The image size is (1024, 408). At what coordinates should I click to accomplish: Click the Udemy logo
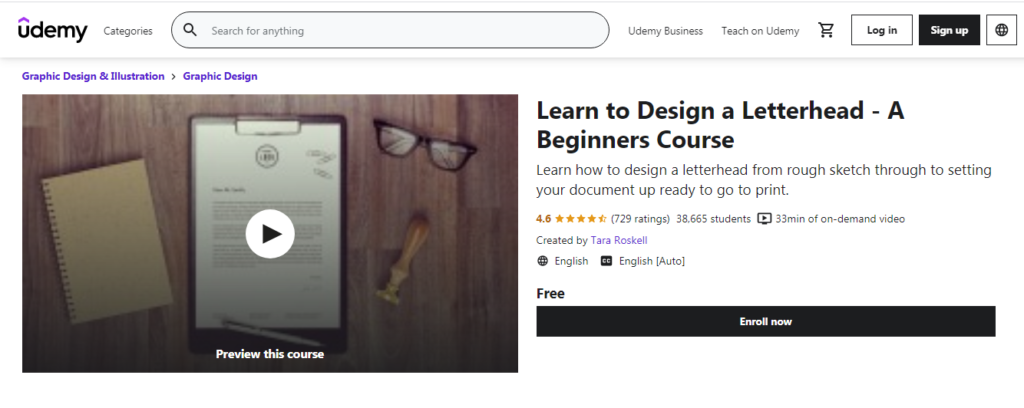click(52, 30)
